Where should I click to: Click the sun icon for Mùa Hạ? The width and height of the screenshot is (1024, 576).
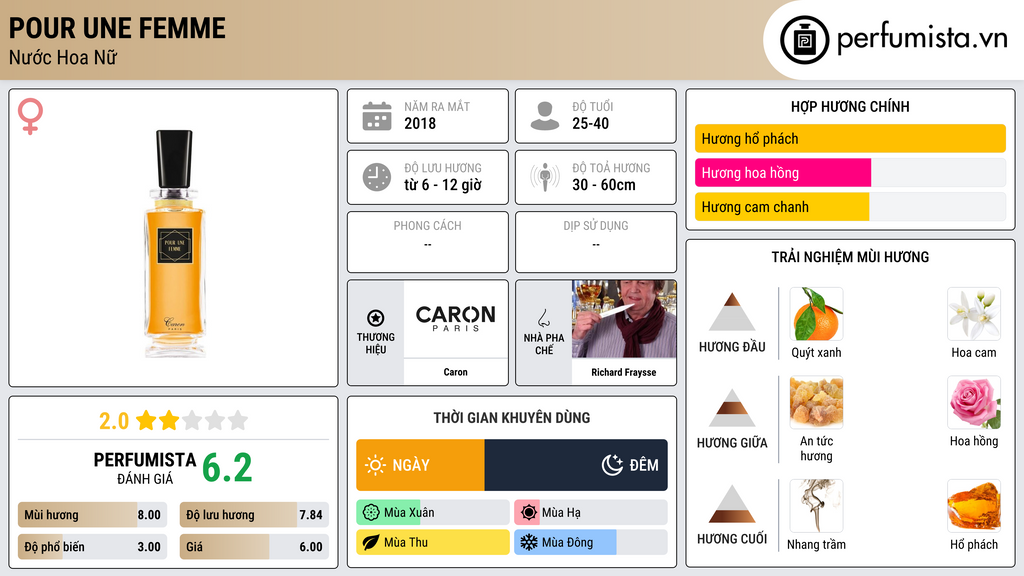529,513
